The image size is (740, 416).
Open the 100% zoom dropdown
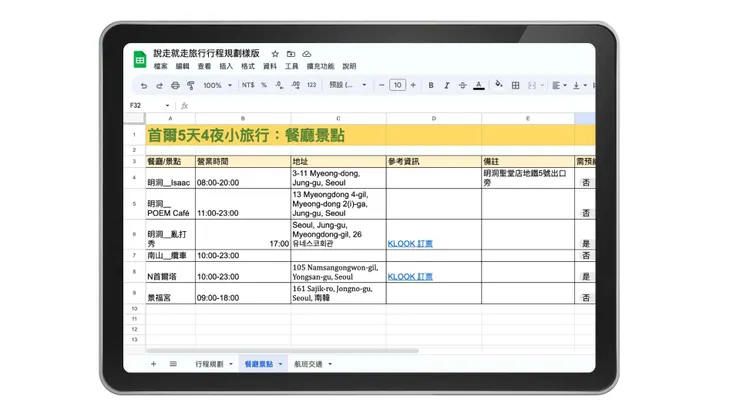click(217, 85)
